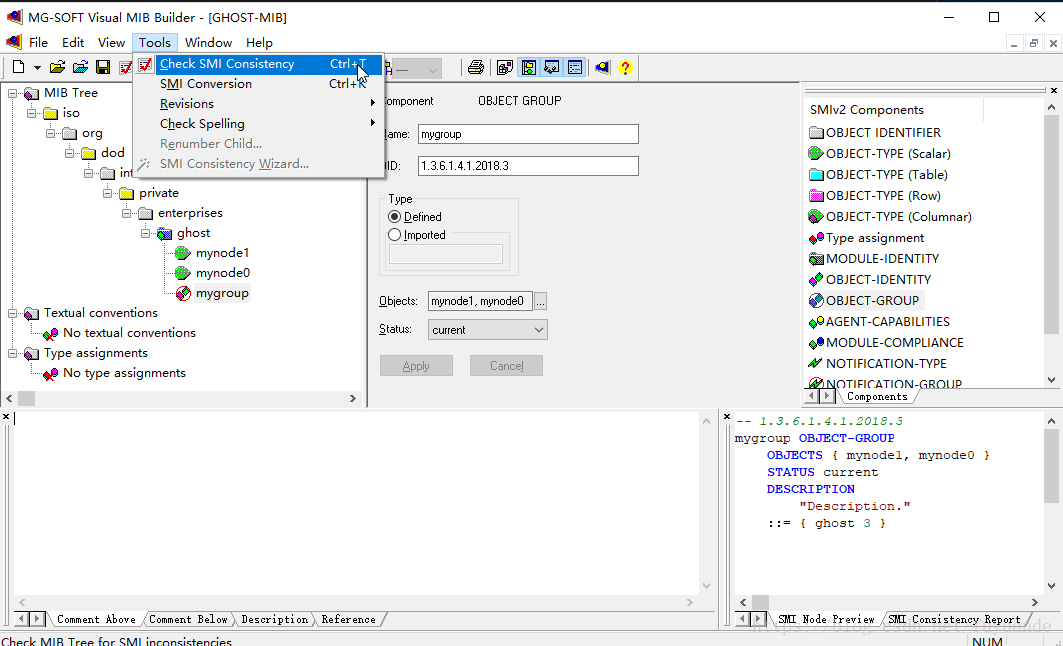Viewport: 1063px width, 646px height.
Task: Click the Name input field
Action: (528, 134)
